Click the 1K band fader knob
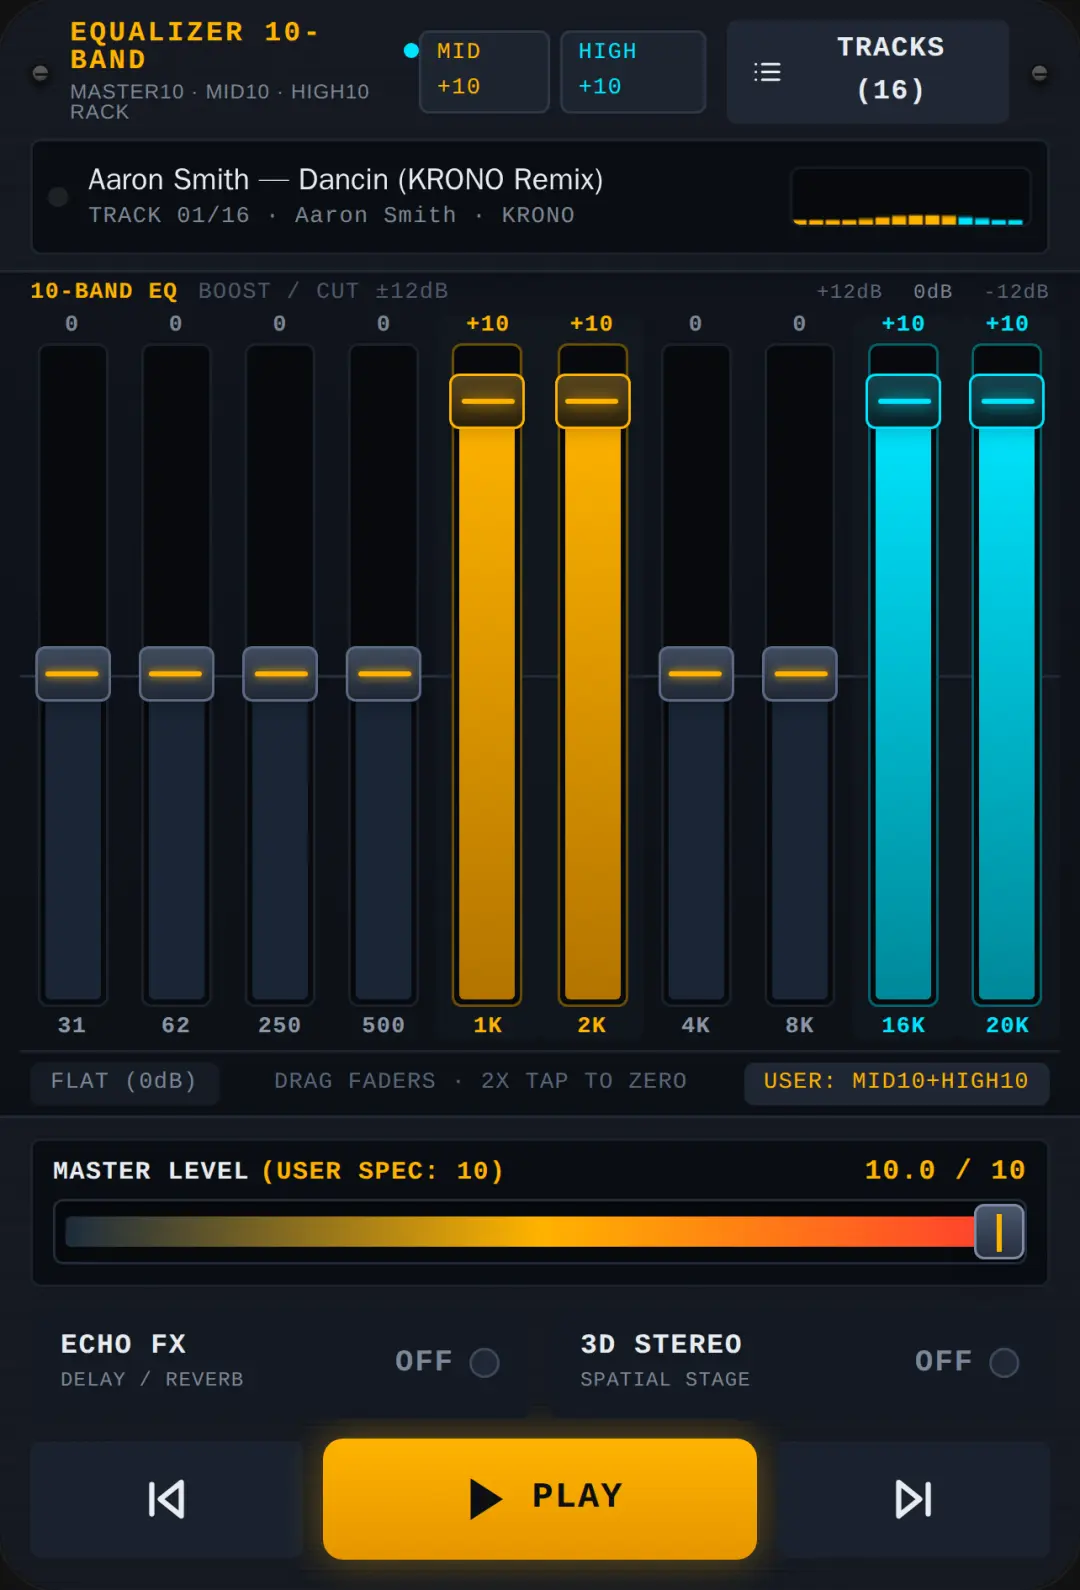Viewport: 1080px width, 1590px height. [x=487, y=401]
